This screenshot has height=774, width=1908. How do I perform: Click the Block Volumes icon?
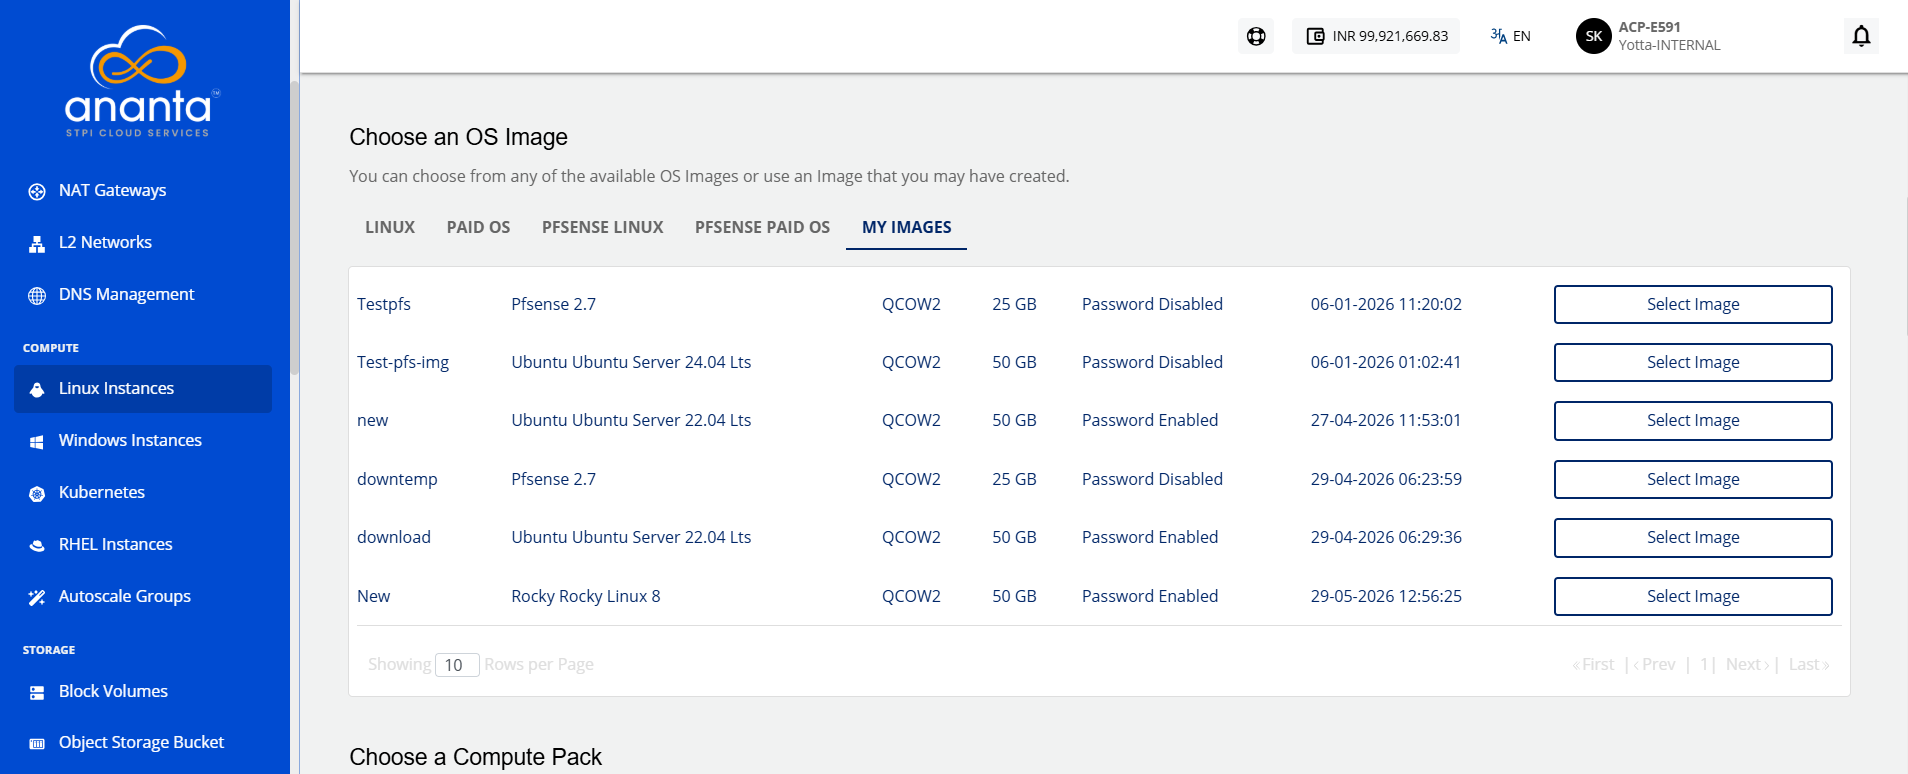coord(37,692)
